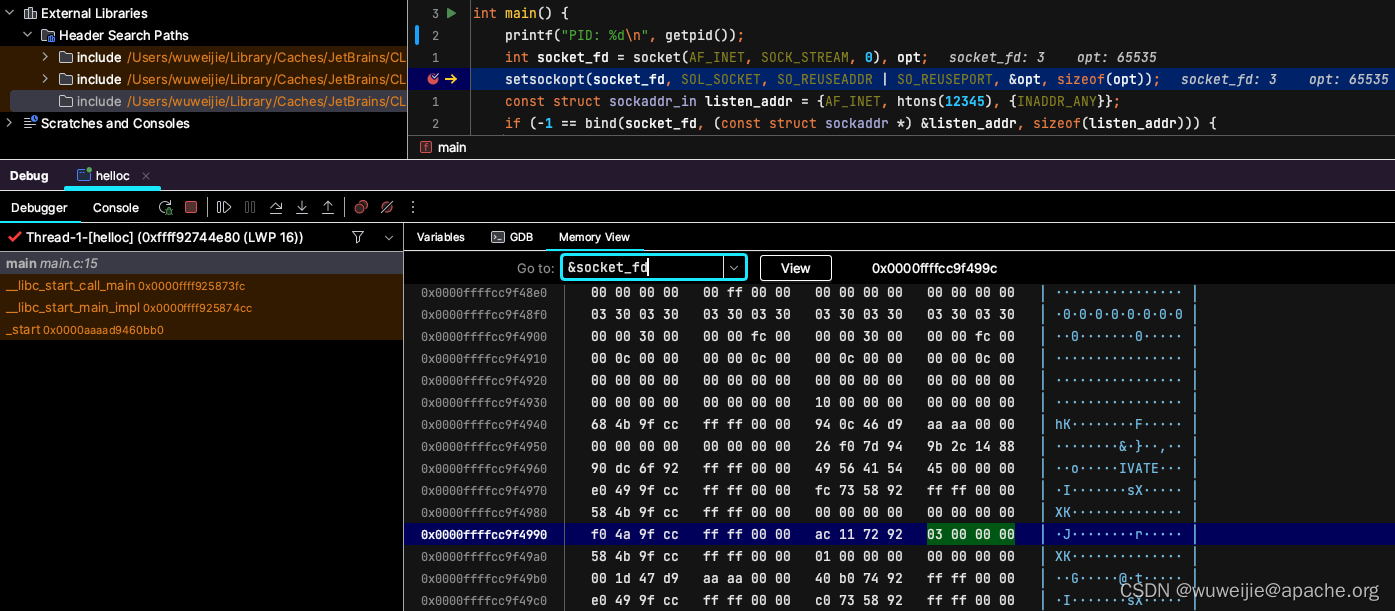Image resolution: width=1395 pixels, height=611 pixels.
Task: Click the filter frames icon
Action: click(x=358, y=237)
